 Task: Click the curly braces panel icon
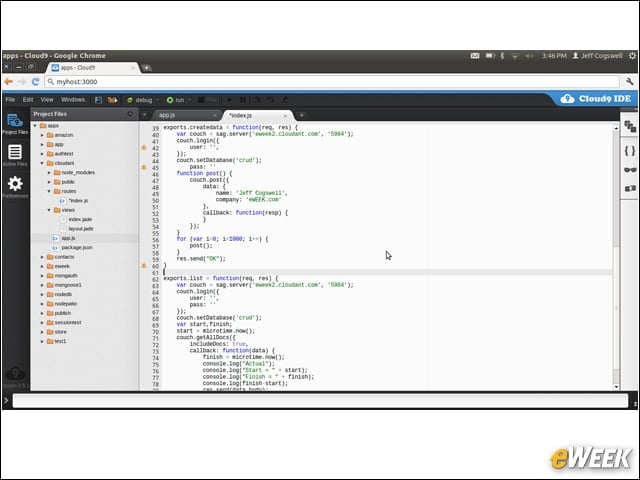pos(630,151)
